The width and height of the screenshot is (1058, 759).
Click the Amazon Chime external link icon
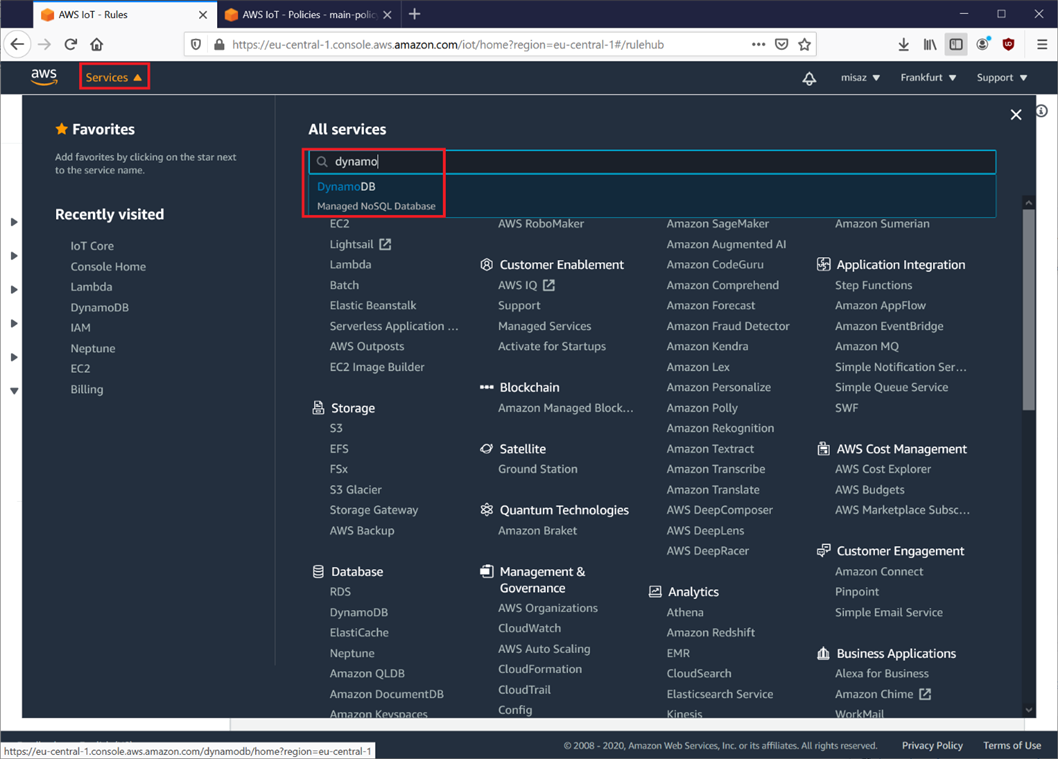coord(925,694)
